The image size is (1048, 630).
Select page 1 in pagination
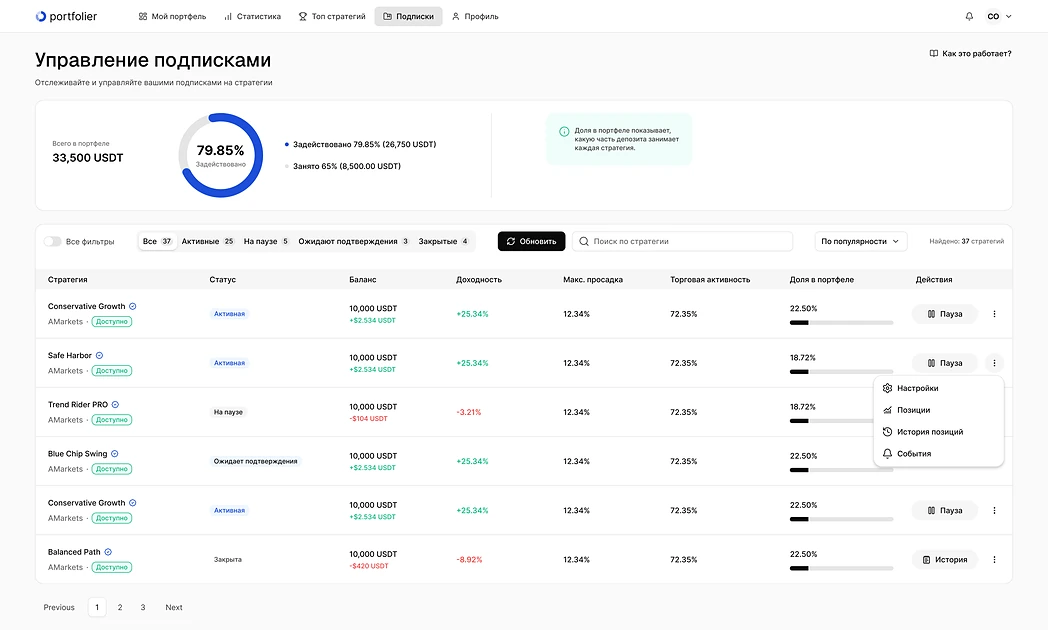point(97,607)
